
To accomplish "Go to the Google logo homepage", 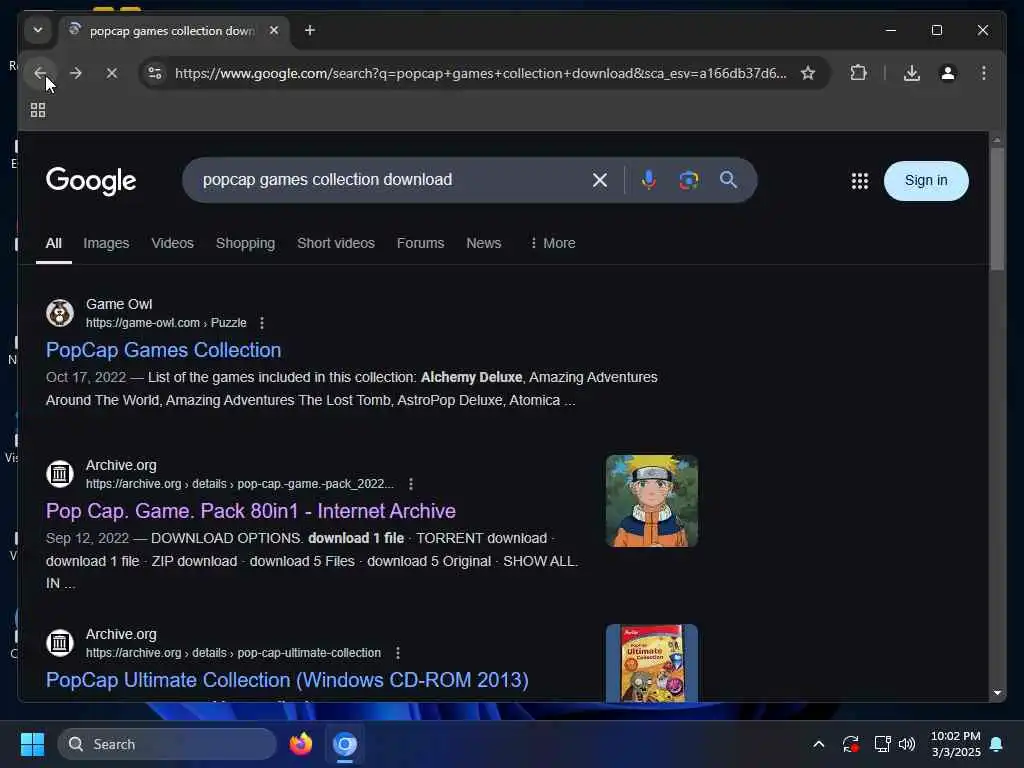I will [x=91, y=181].
